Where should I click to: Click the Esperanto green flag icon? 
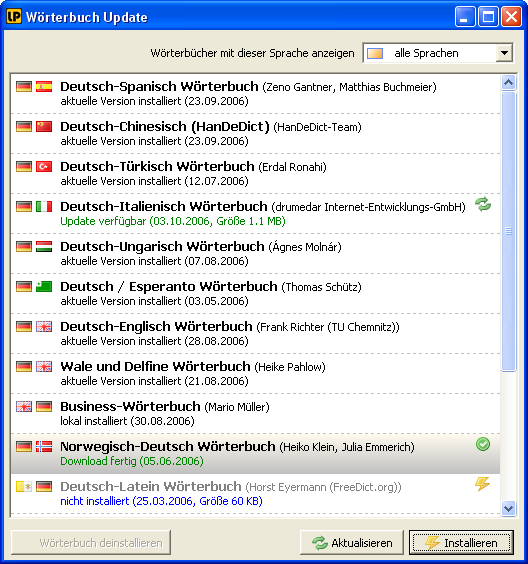click(x=44, y=287)
